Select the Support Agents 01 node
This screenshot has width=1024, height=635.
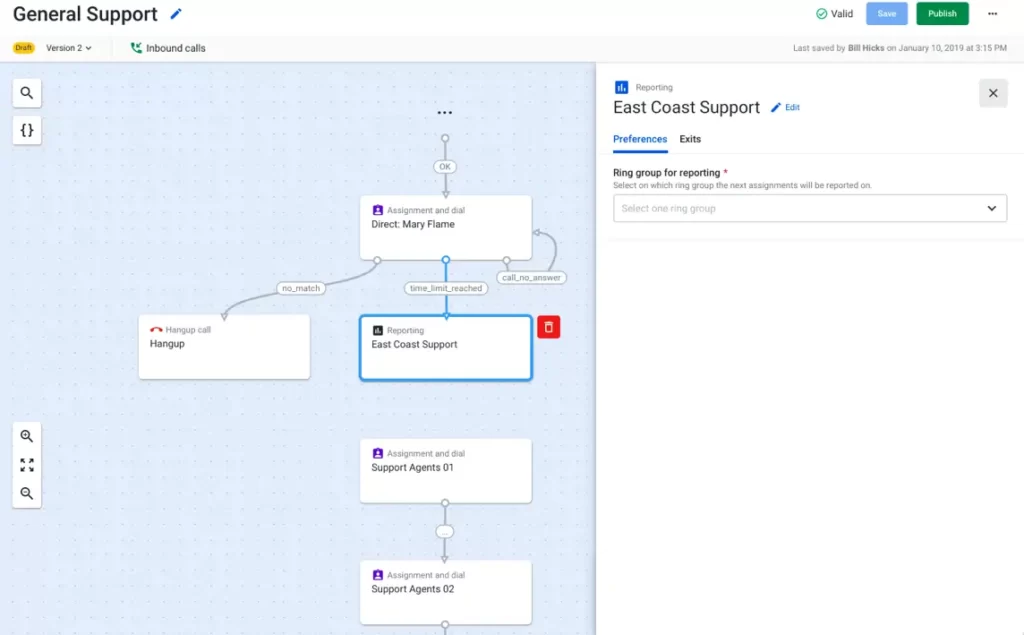(x=445, y=470)
